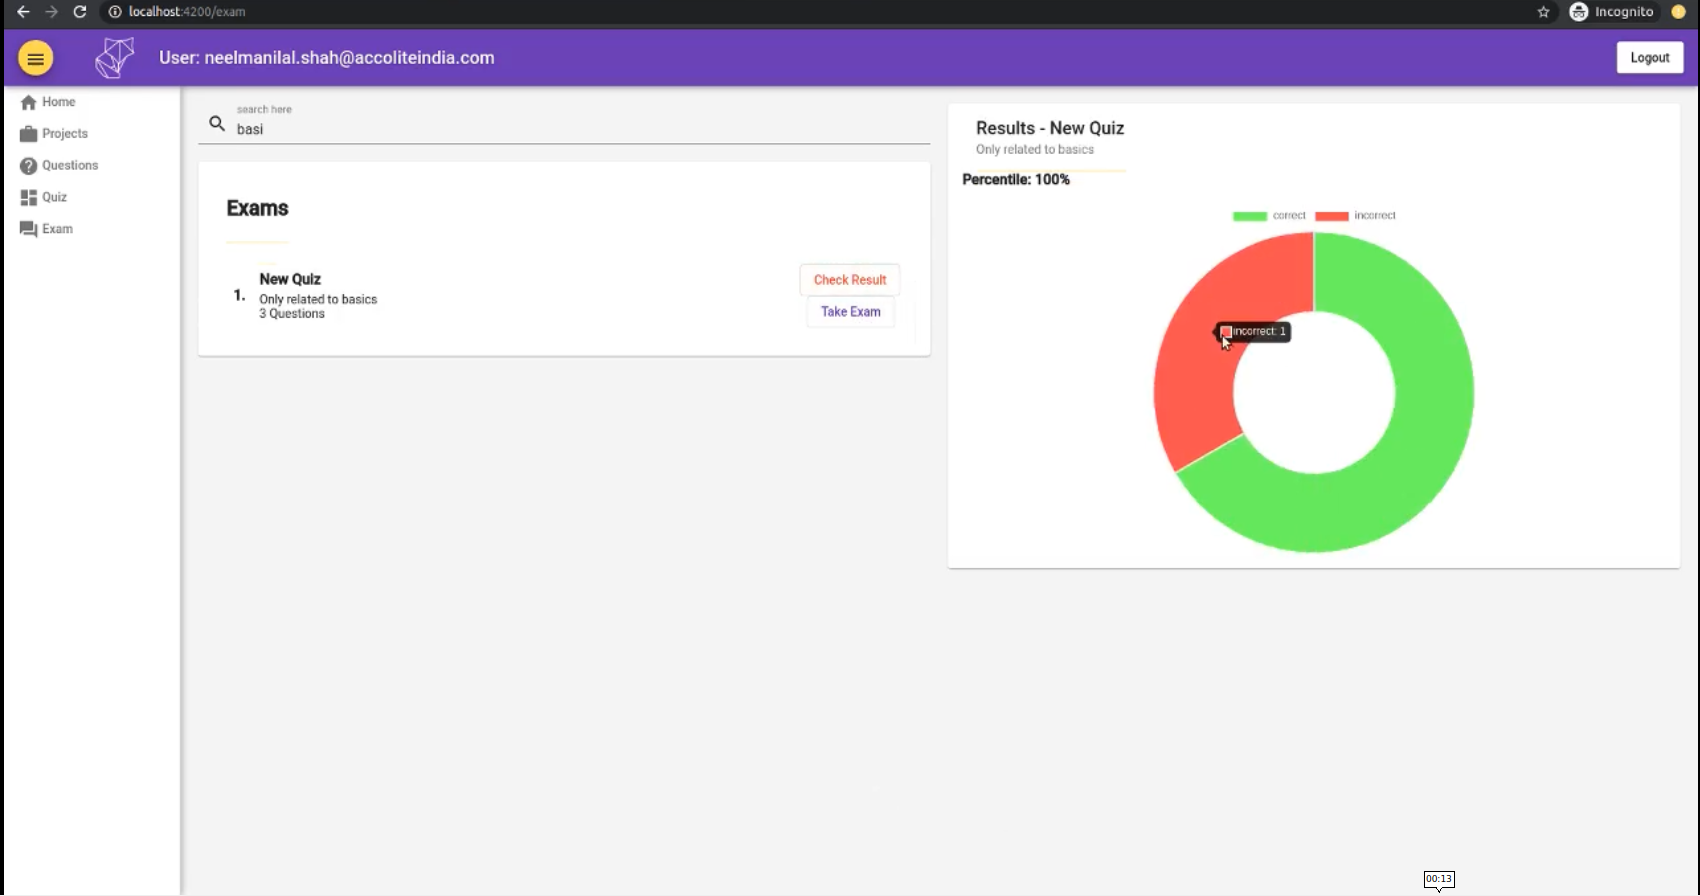
Task: Click the Quiz dashboard icon
Action: click(28, 198)
